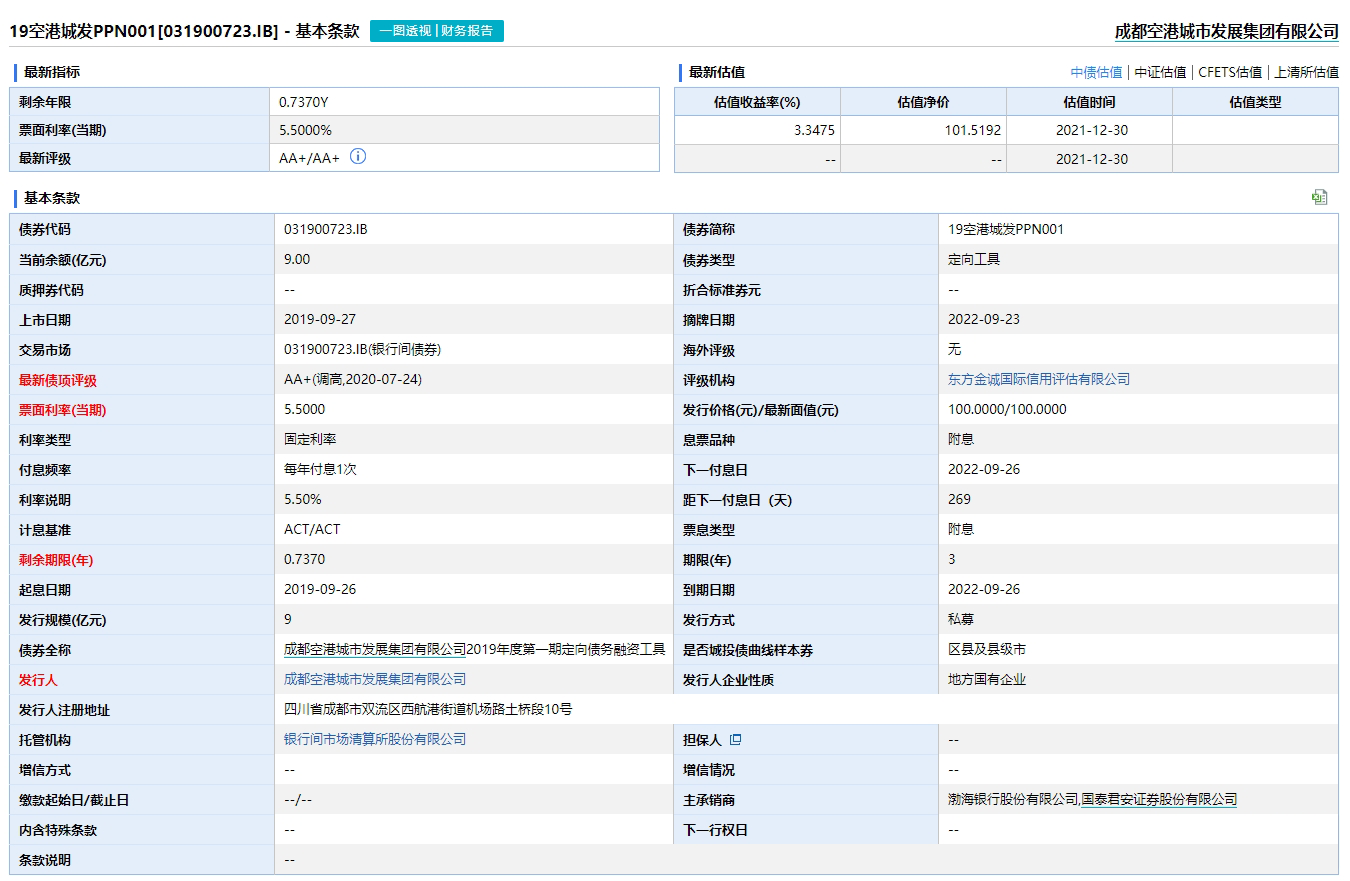Click the 估值净价 column header
This screenshot has height=881, width=1350.
(x=923, y=102)
